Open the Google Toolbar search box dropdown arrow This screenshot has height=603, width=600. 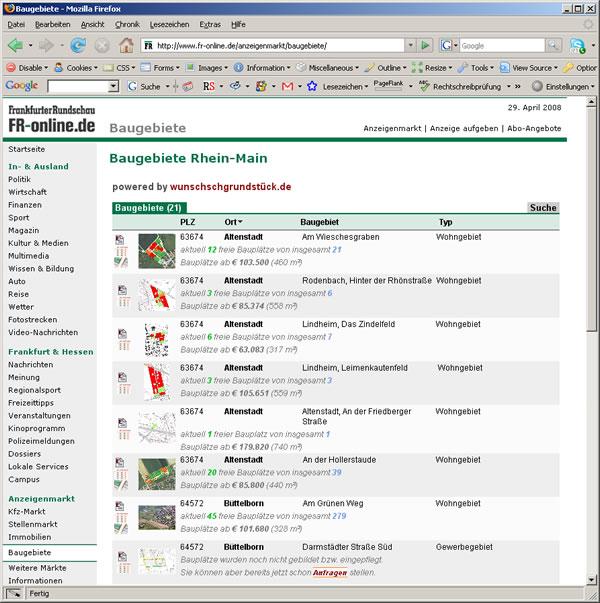pyautogui.click(x=113, y=87)
